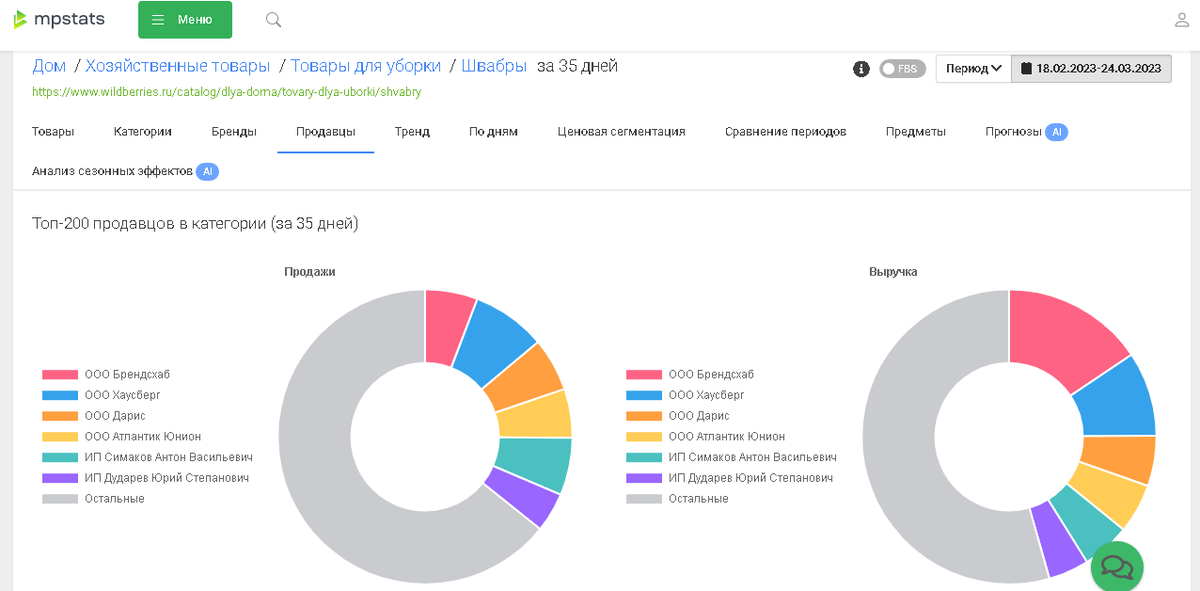Open the По дням tab
The height and width of the screenshot is (591, 1200).
[493, 131]
